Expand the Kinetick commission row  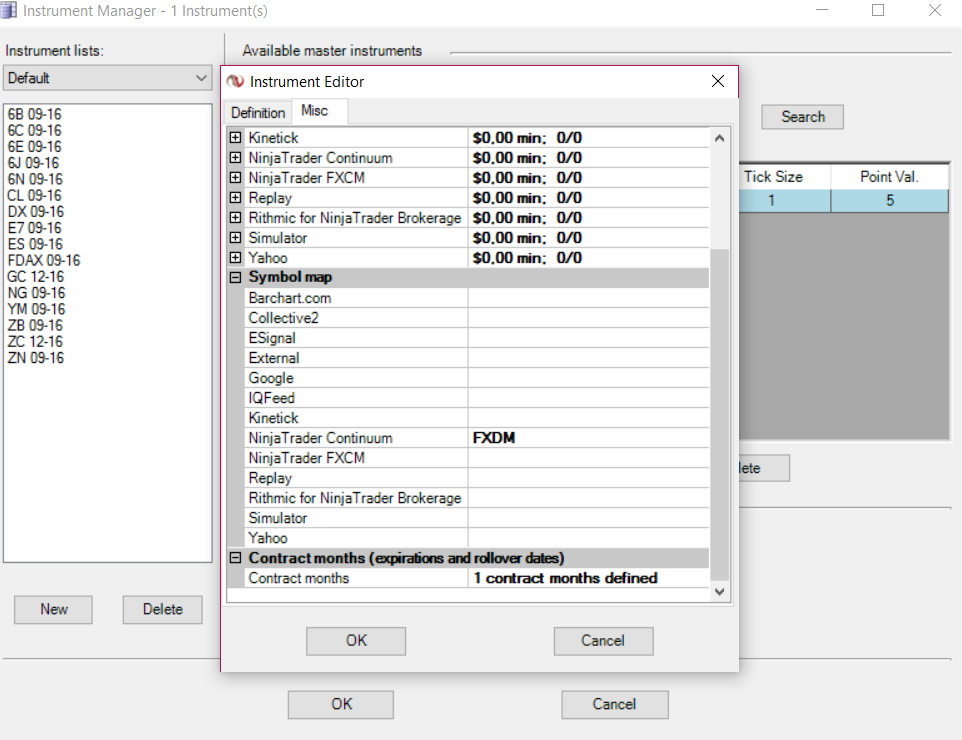pyautogui.click(x=235, y=138)
